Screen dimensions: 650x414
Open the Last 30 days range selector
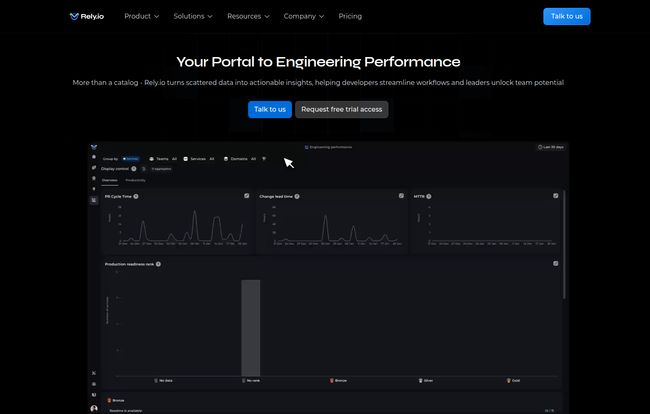point(551,147)
